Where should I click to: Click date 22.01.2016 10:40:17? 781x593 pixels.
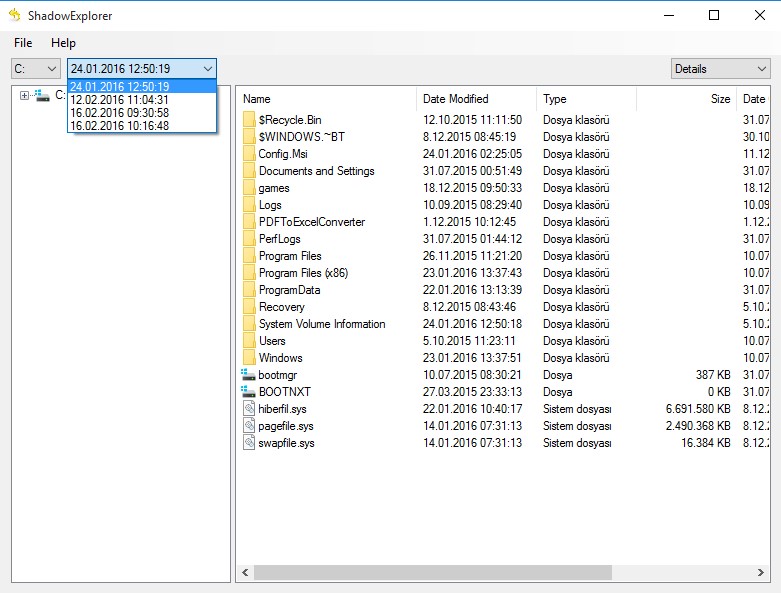[472, 409]
